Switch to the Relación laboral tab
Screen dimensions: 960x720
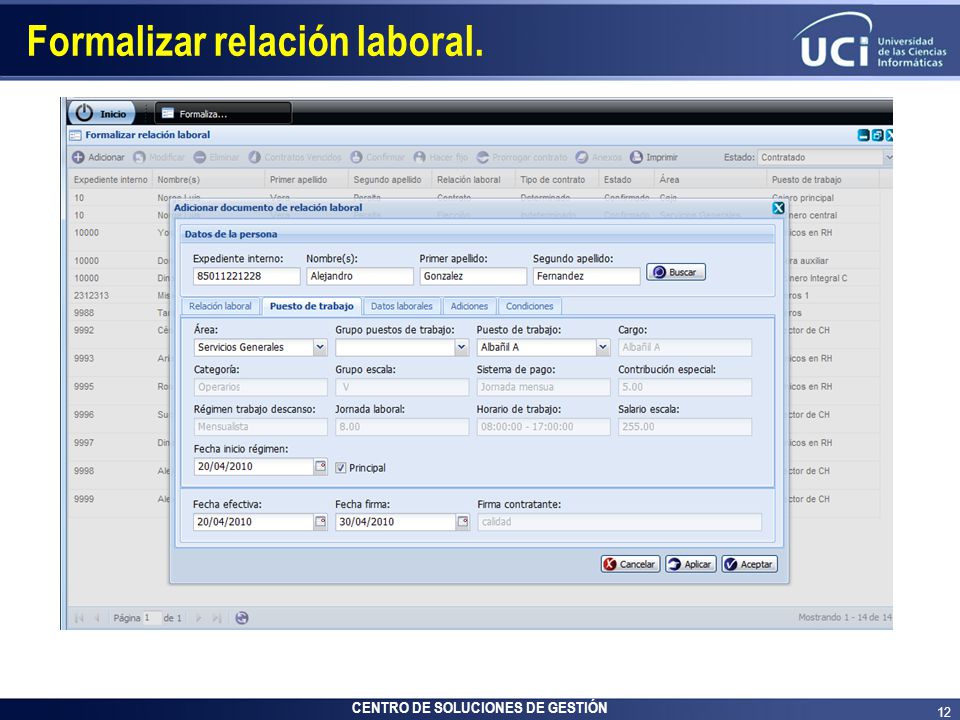(x=220, y=306)
